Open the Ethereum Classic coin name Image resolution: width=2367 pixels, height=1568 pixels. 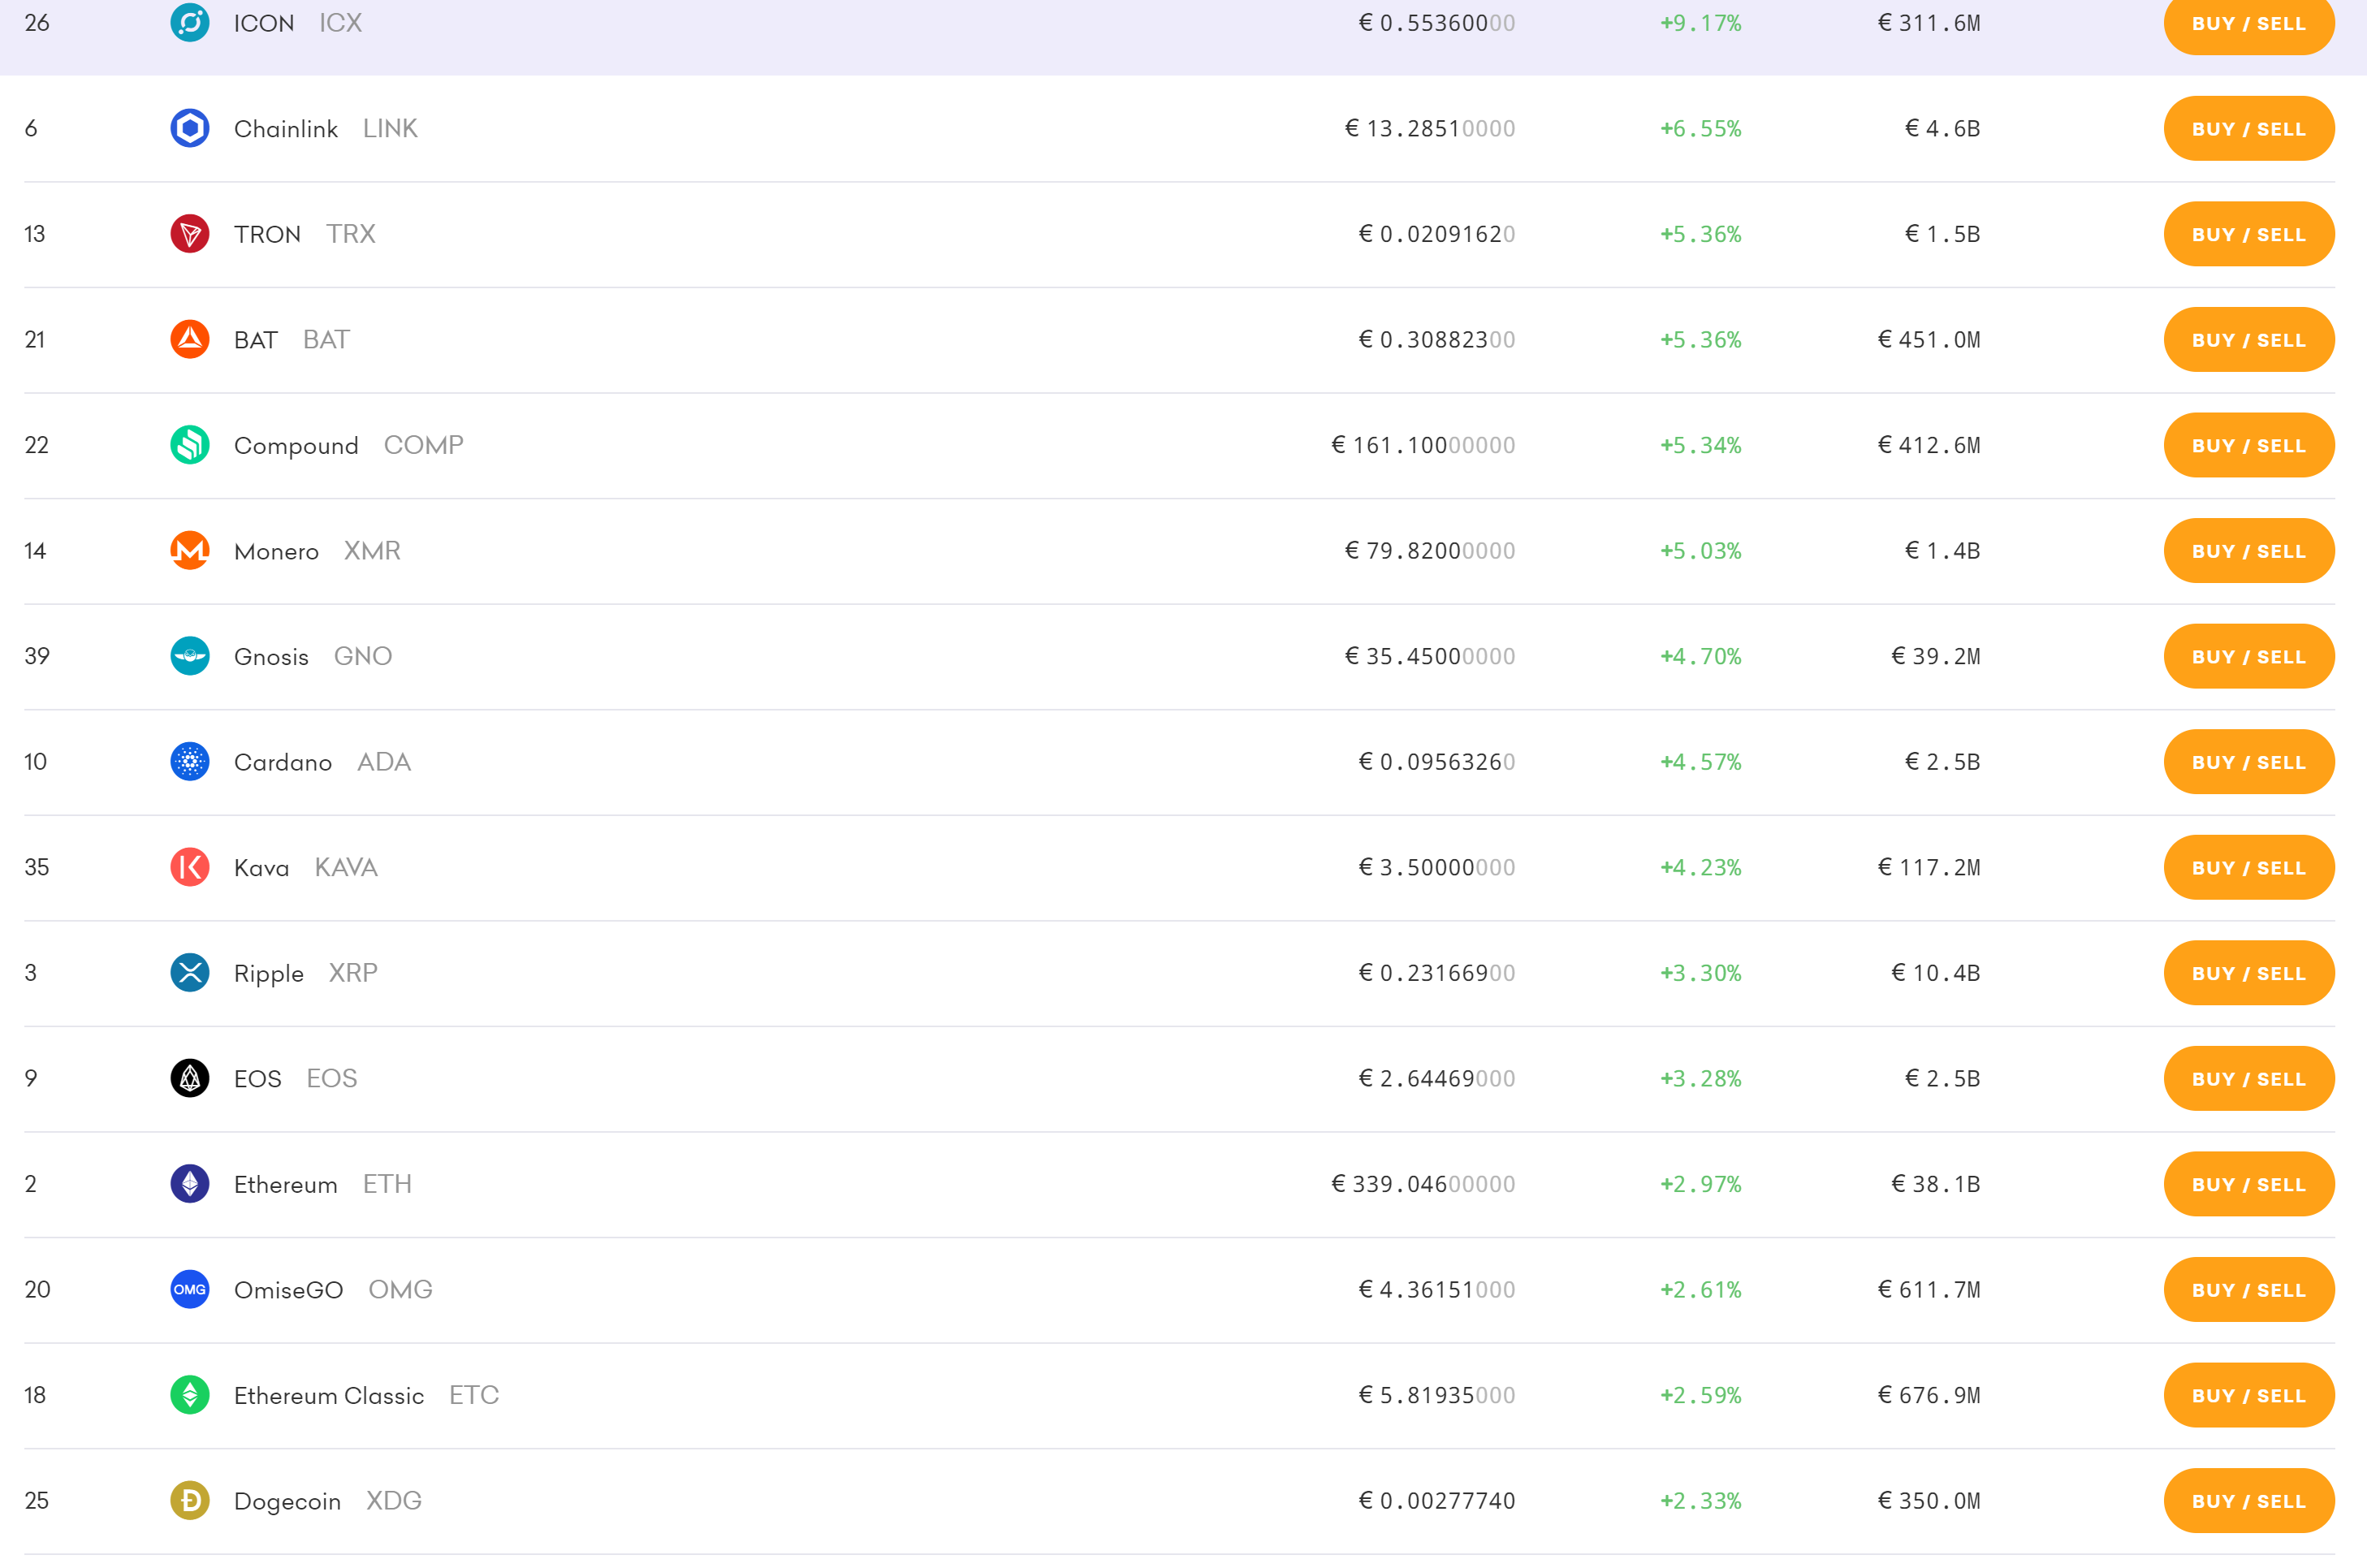(329, 1396)
